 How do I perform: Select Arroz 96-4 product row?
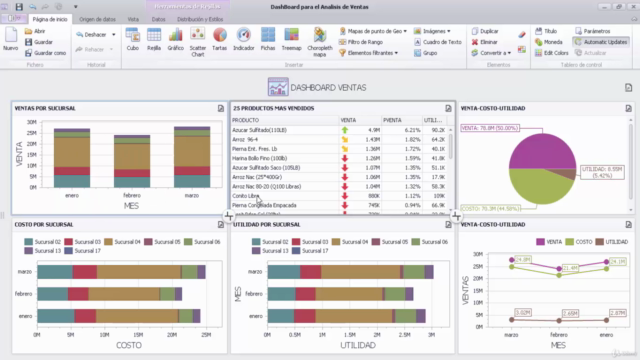[339, 140]
